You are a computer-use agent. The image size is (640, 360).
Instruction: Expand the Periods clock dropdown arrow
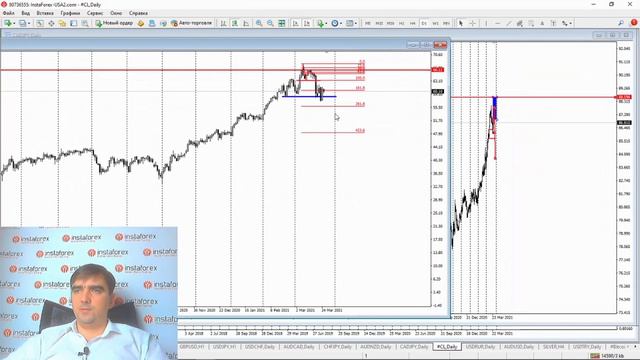coord(341,23)
